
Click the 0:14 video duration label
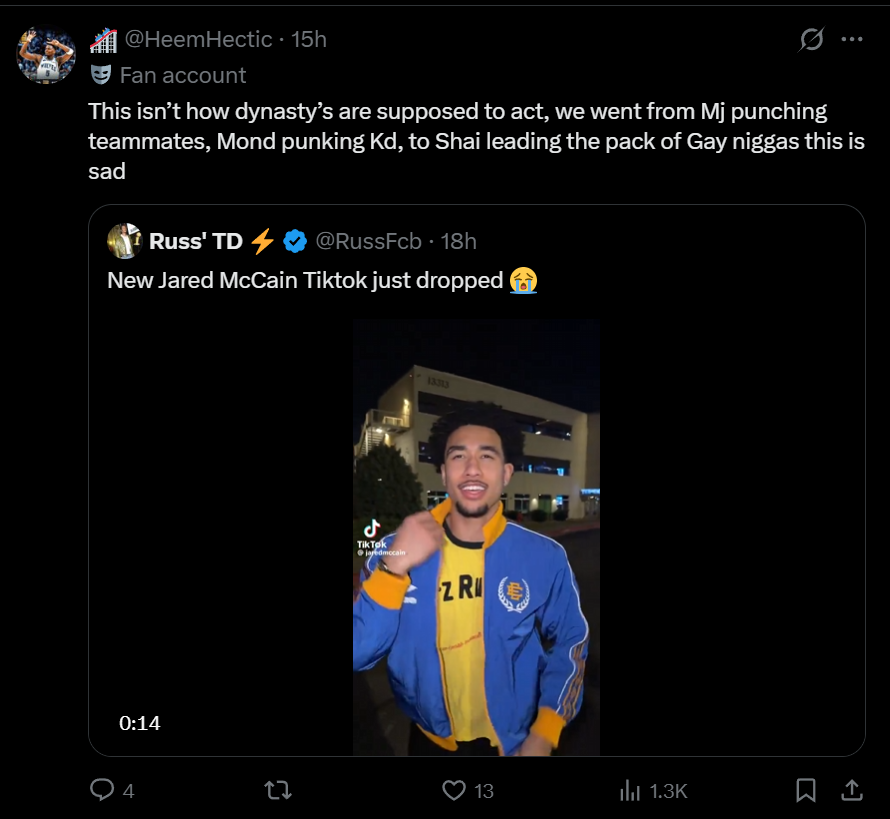(140, 723)
